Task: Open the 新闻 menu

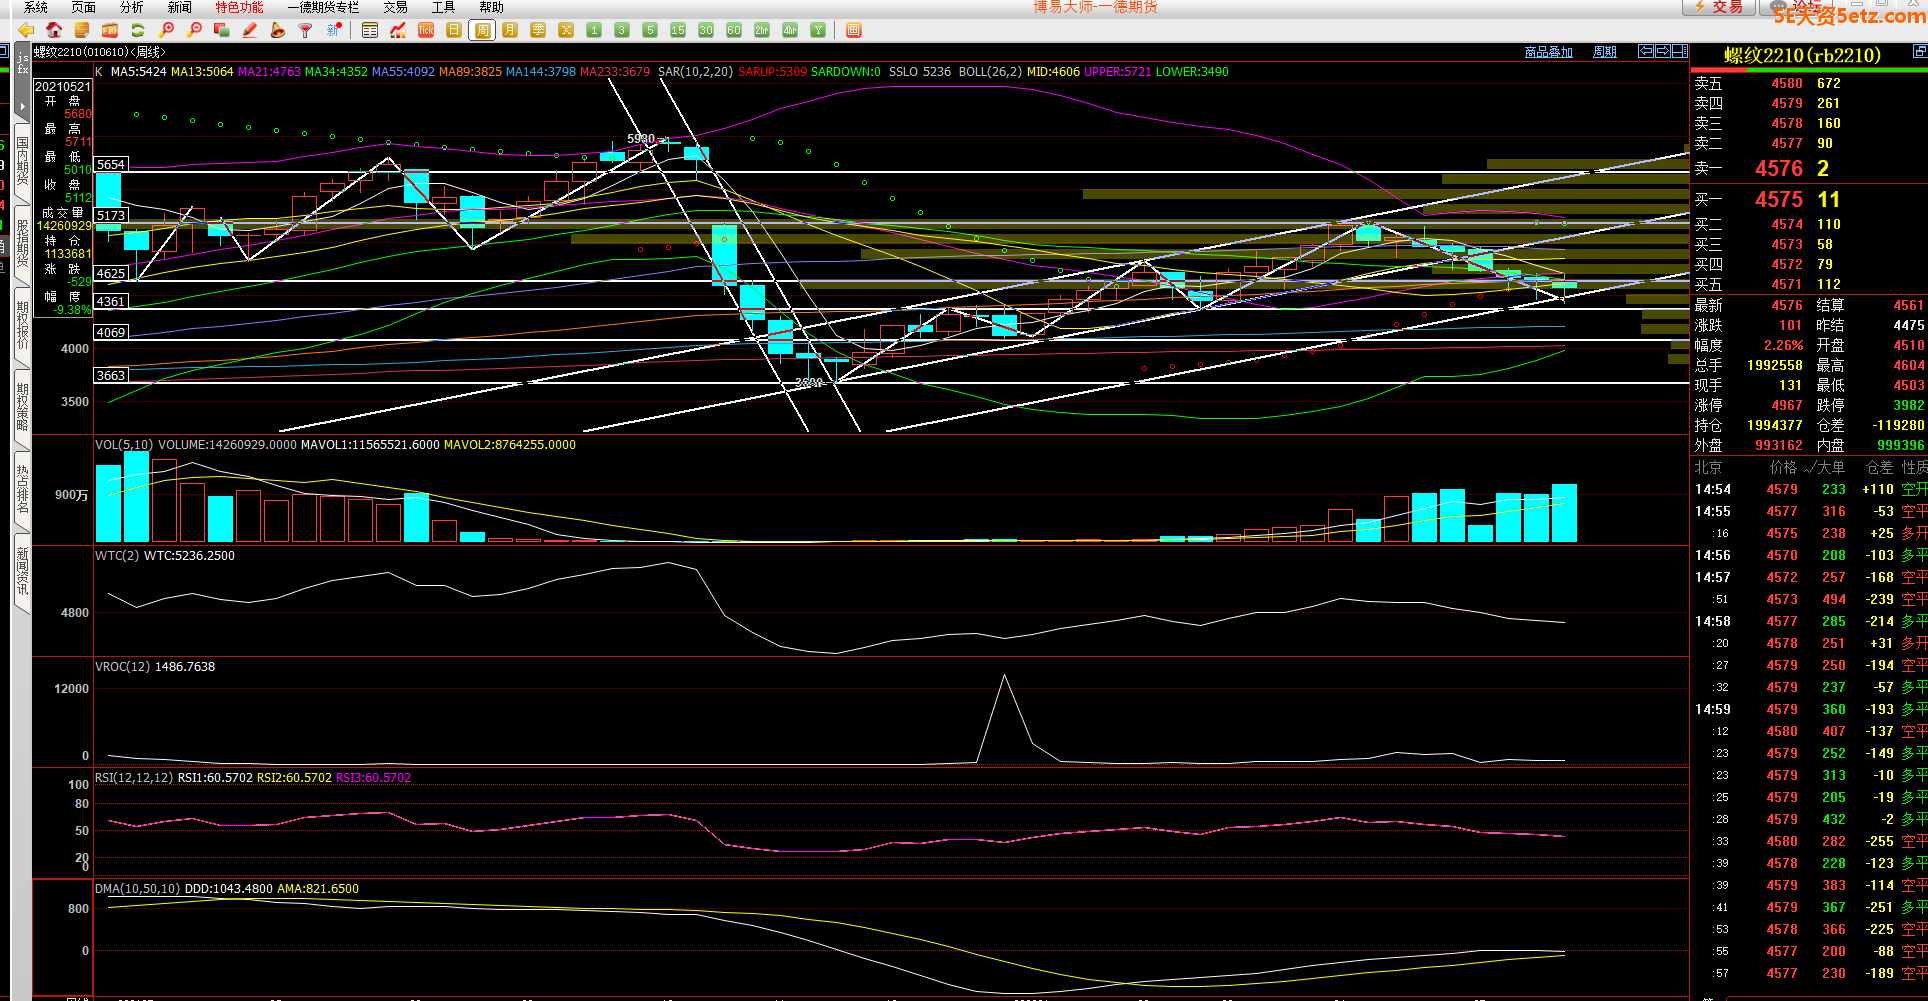Action: (x=180, y=7)
